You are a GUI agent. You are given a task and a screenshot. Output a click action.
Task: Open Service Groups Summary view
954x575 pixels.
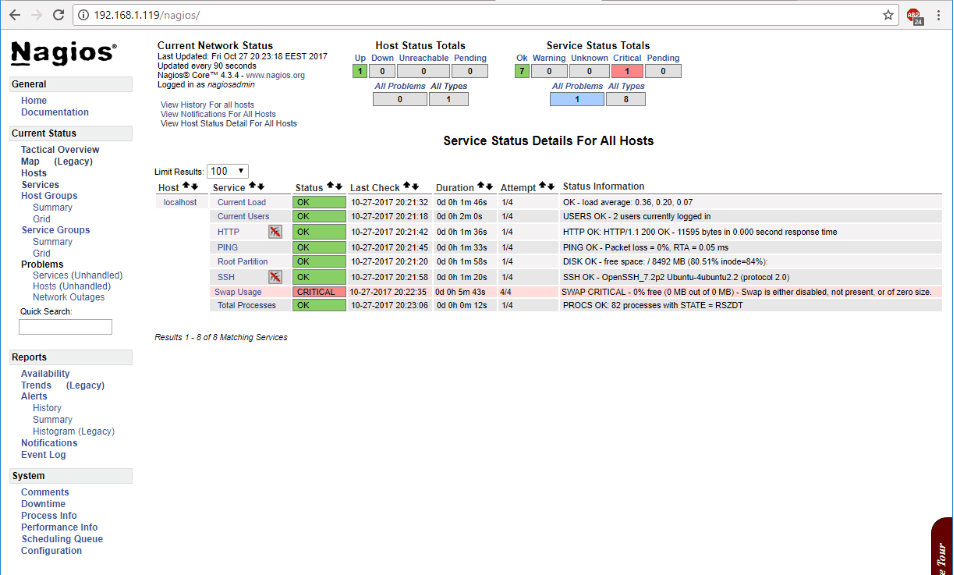tap(52, 242)
